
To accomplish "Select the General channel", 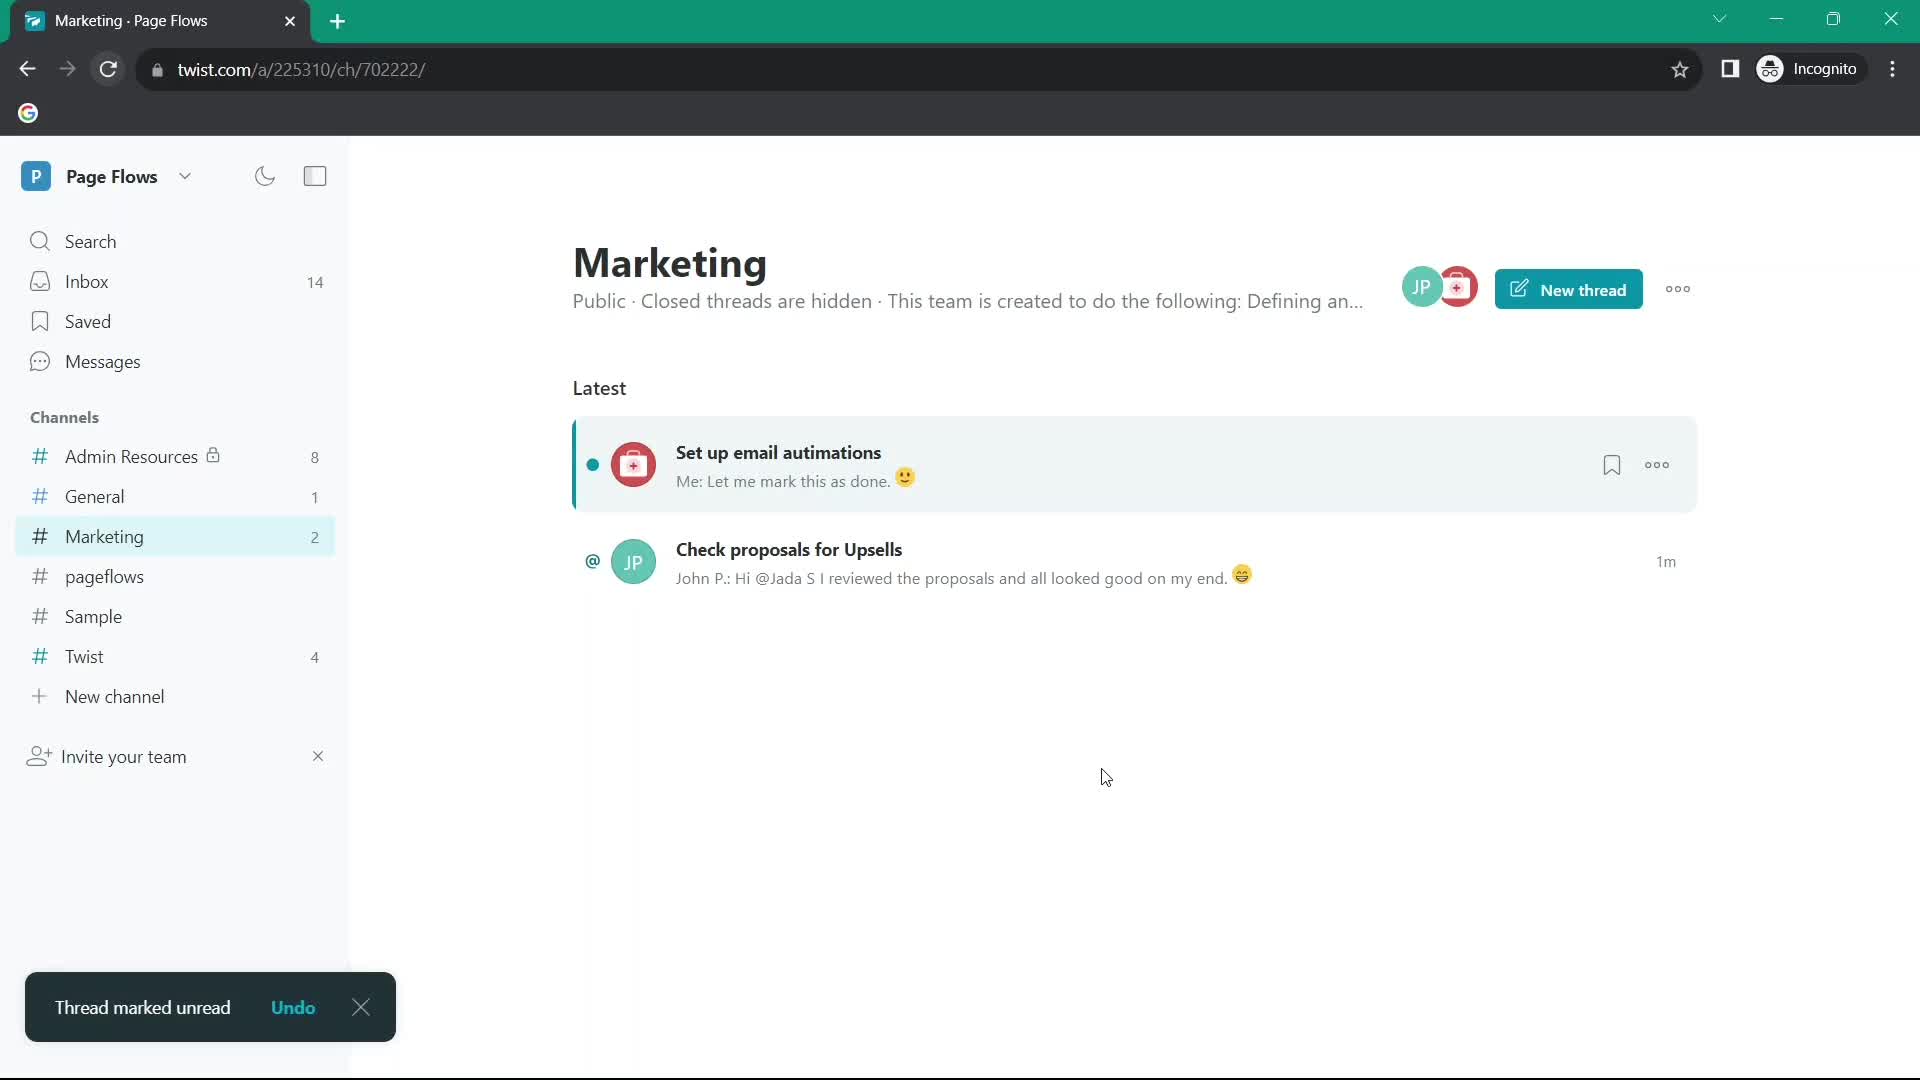I will (x=94, y=496).
